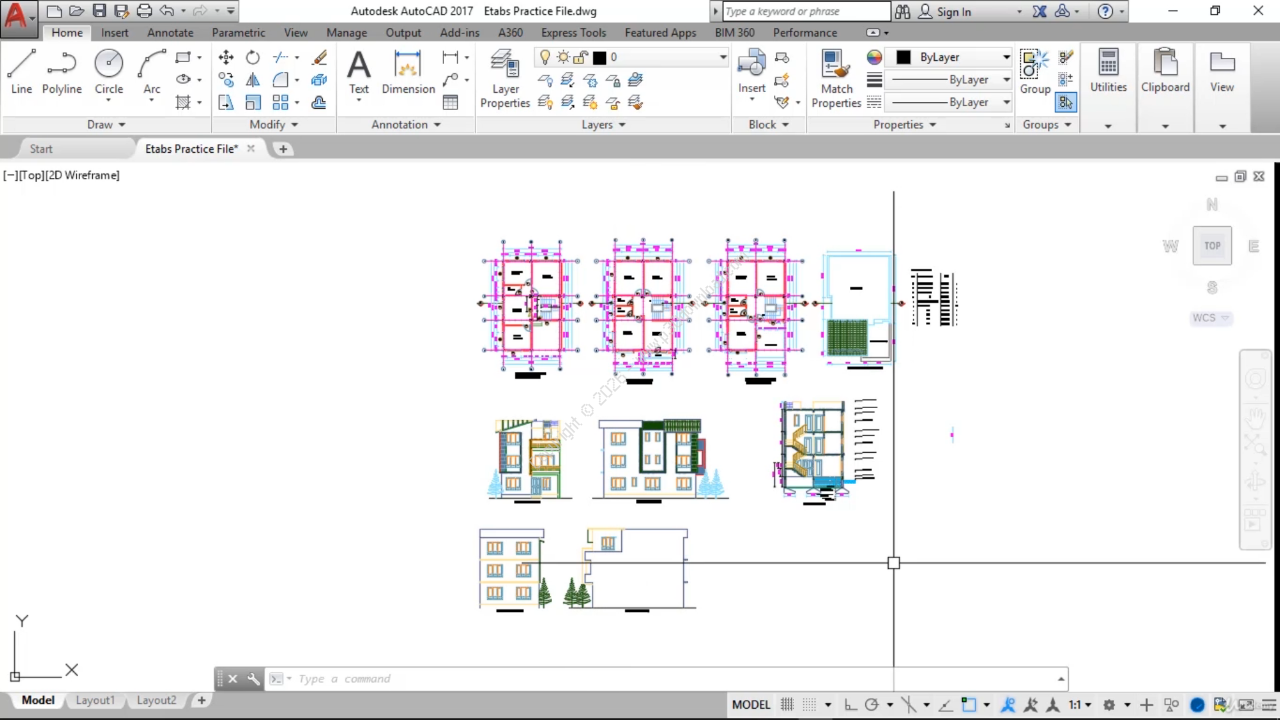Screen dimensions: 1280x720
Task: Click Match Properties tool
Action: (836, 79)
